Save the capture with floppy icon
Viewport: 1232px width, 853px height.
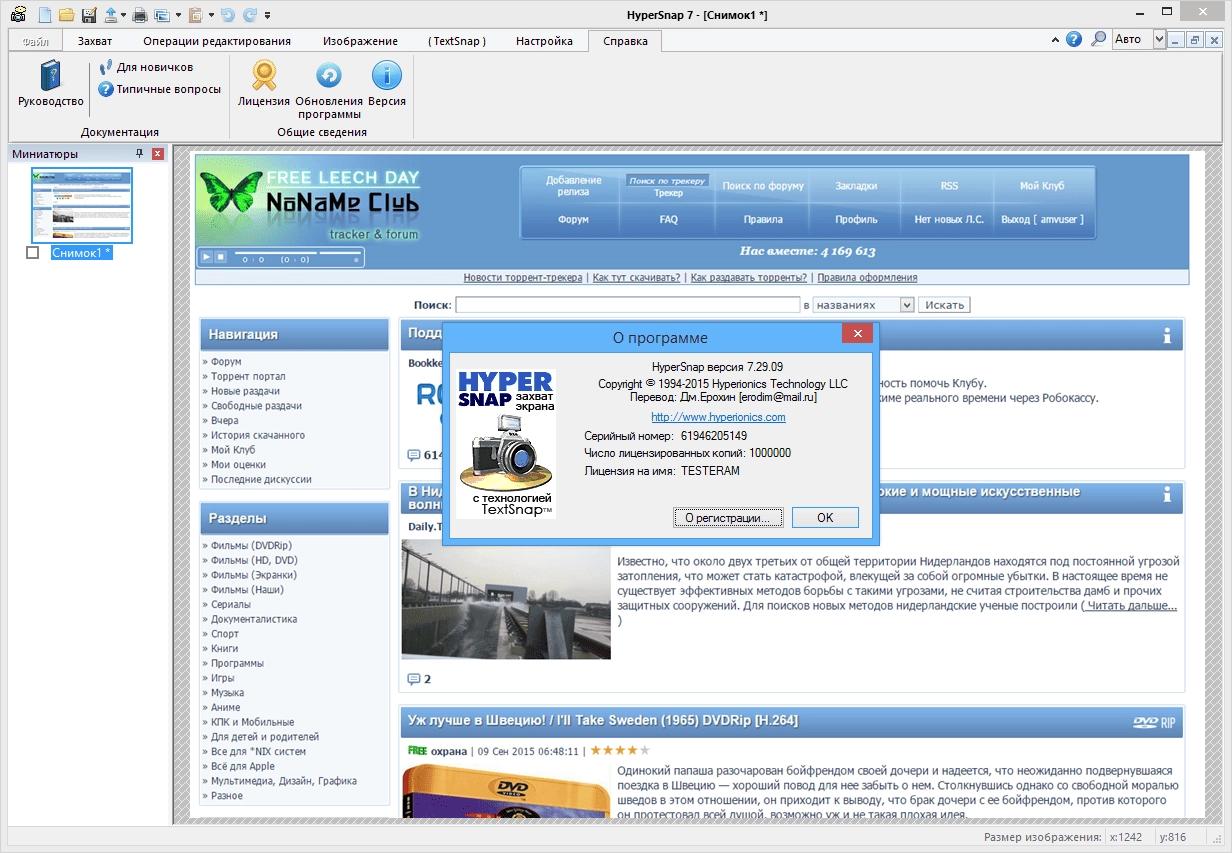89,15
